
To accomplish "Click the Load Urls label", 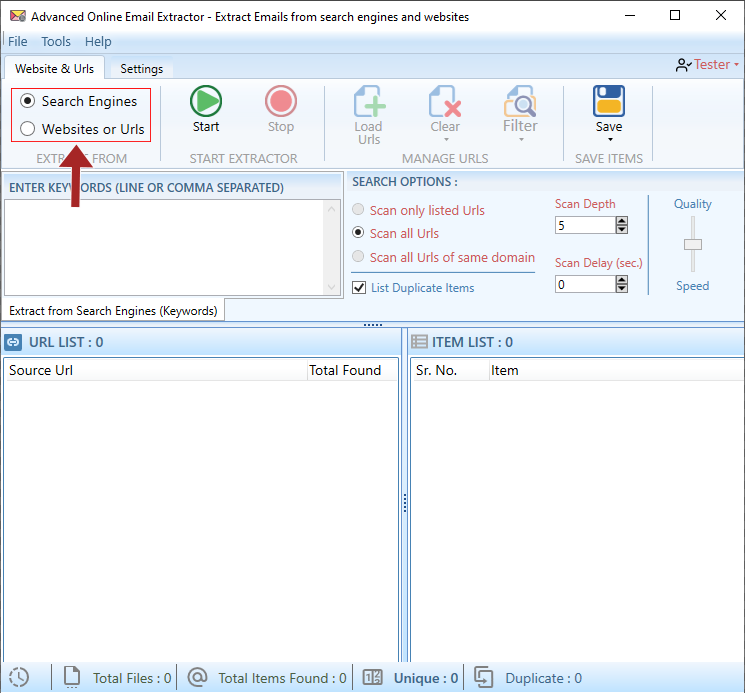I will (369, 133).
